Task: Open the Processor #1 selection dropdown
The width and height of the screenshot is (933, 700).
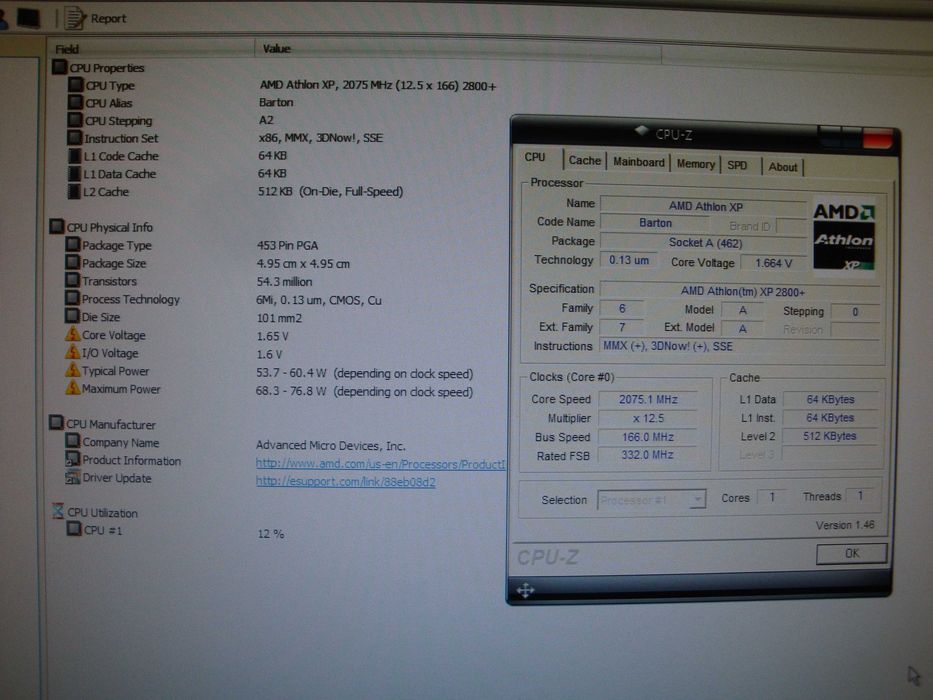Action: (652, 500)
